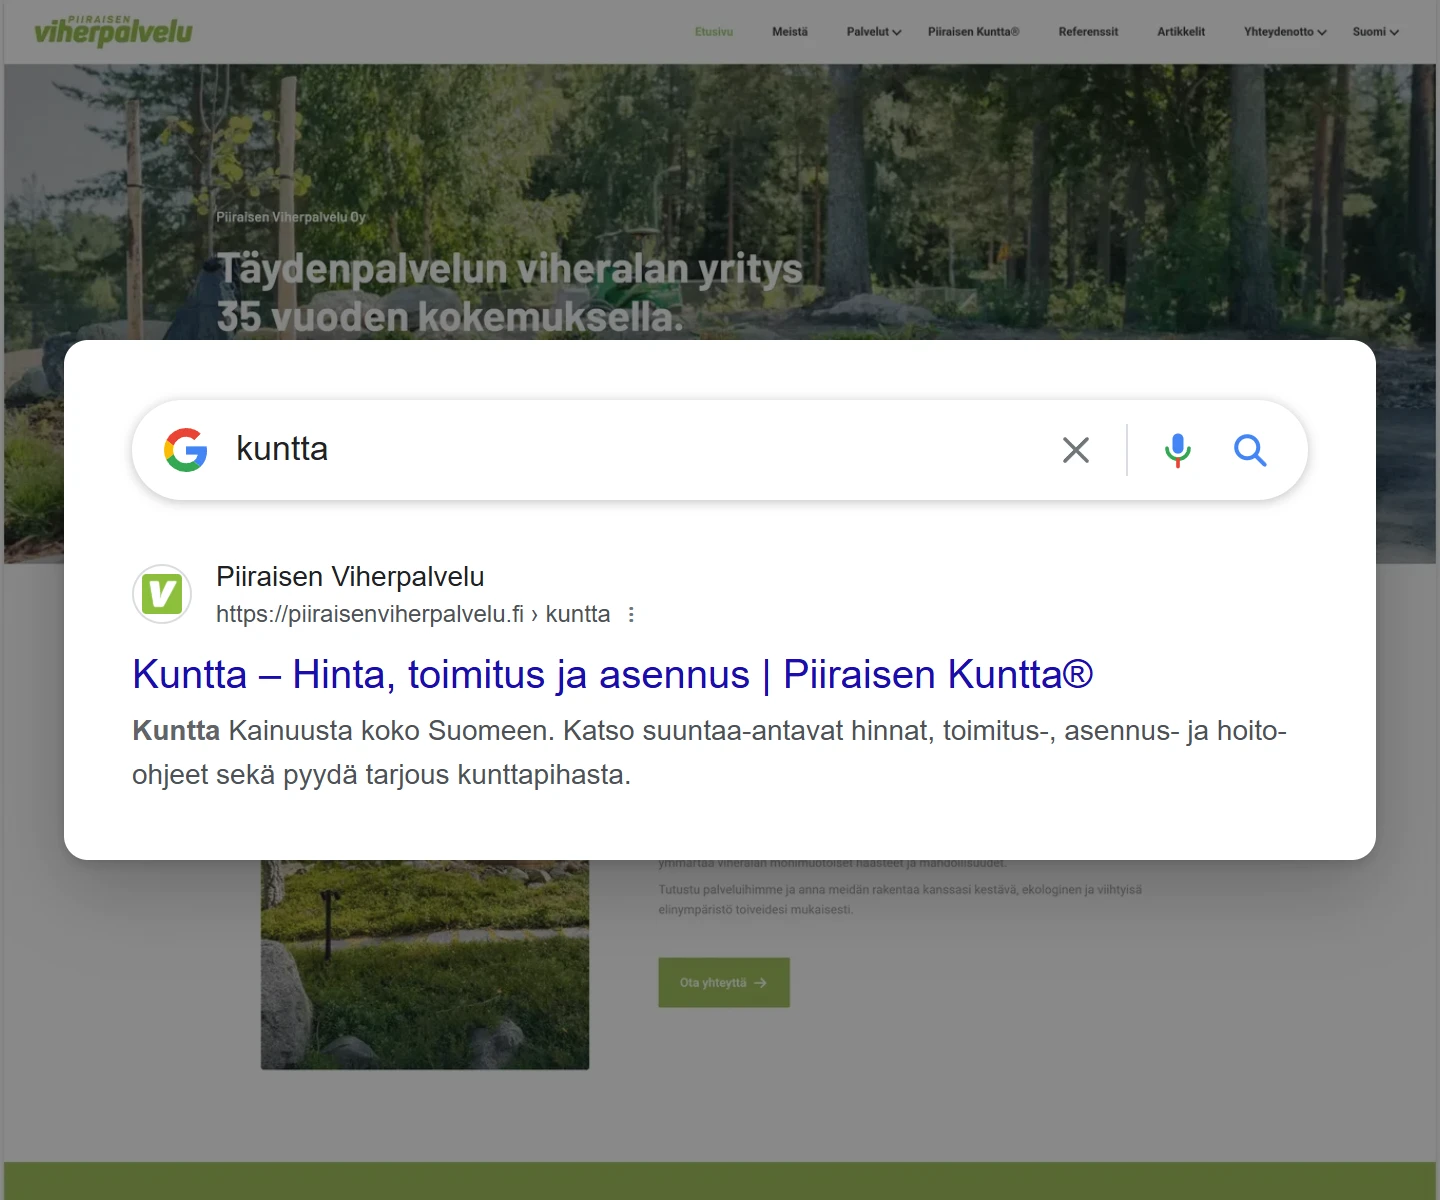Viewport: 1440px width, 1200px height.
Task: Submit the search with the magnifying glass icon
Action: coord(1250,450)
